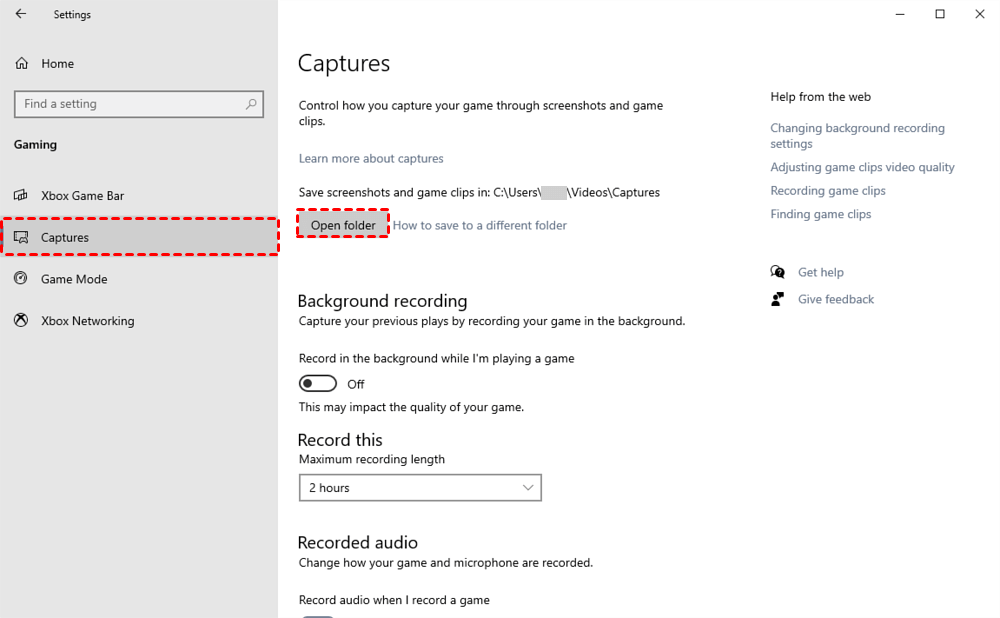Click the Home icon in sidebar

[22, 63]
